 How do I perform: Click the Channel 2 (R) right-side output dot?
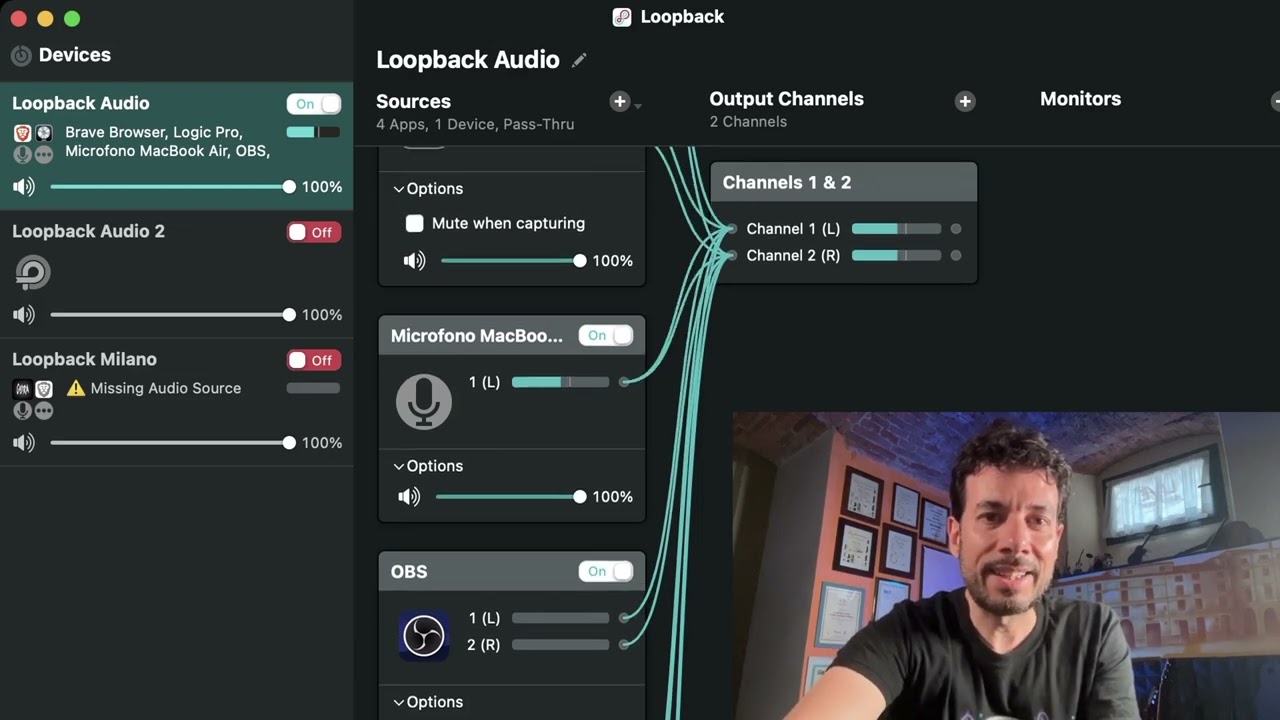[956, 256]
